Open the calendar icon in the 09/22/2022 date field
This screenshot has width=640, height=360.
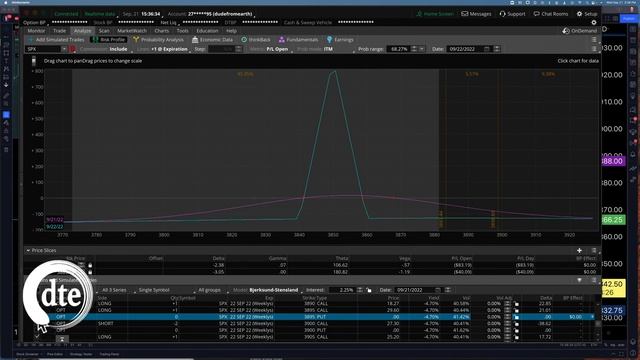pyautogui.click(x=487, y=49)
